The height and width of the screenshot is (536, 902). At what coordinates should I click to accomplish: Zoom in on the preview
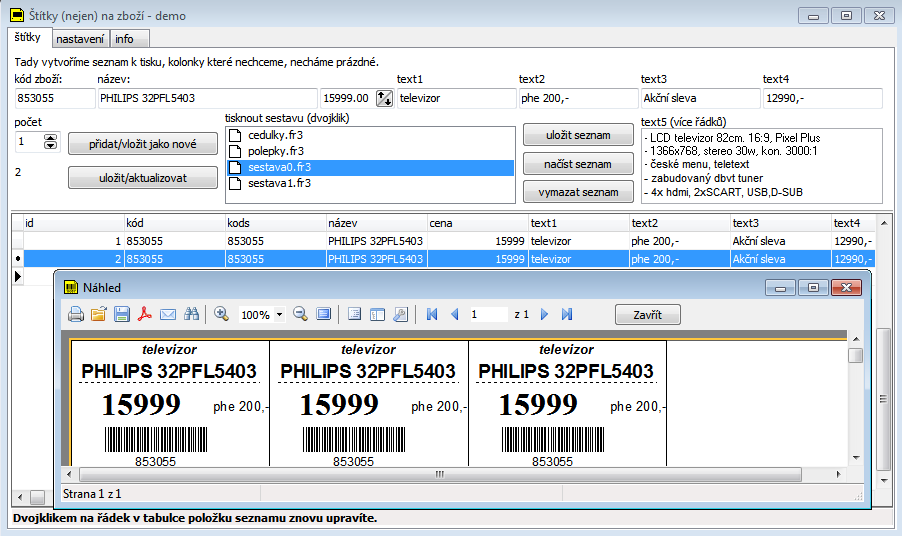221,314
